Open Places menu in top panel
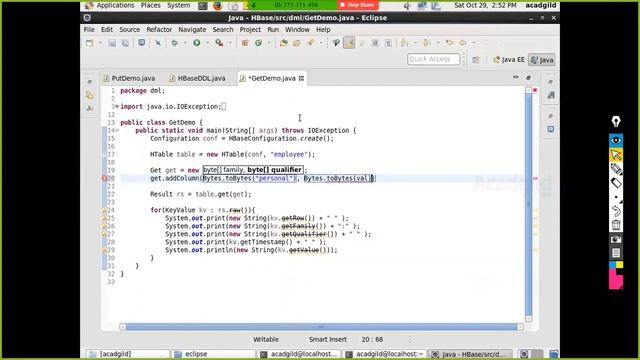The image size is (640, 360). [151, 5]
